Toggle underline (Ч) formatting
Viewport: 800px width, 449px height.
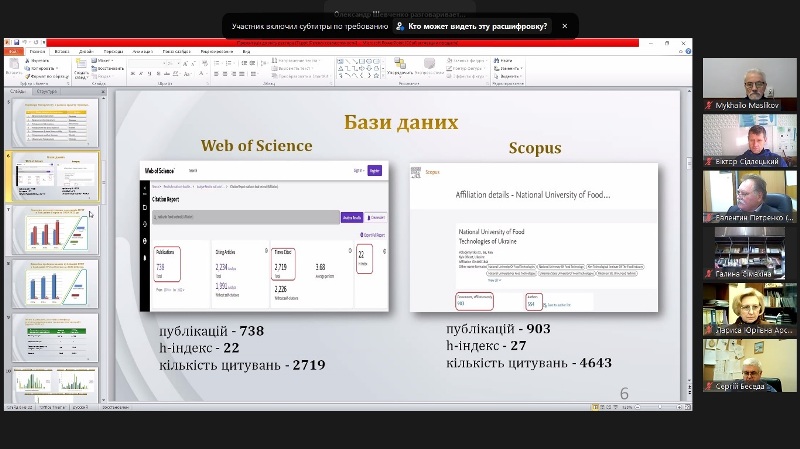(x=149, y=73)
